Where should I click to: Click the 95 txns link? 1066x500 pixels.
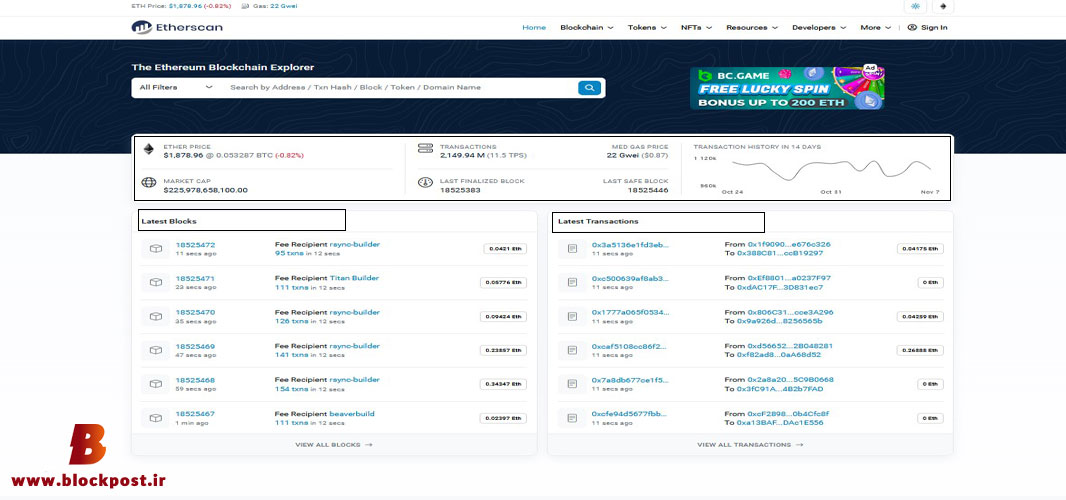click(288, 254)
